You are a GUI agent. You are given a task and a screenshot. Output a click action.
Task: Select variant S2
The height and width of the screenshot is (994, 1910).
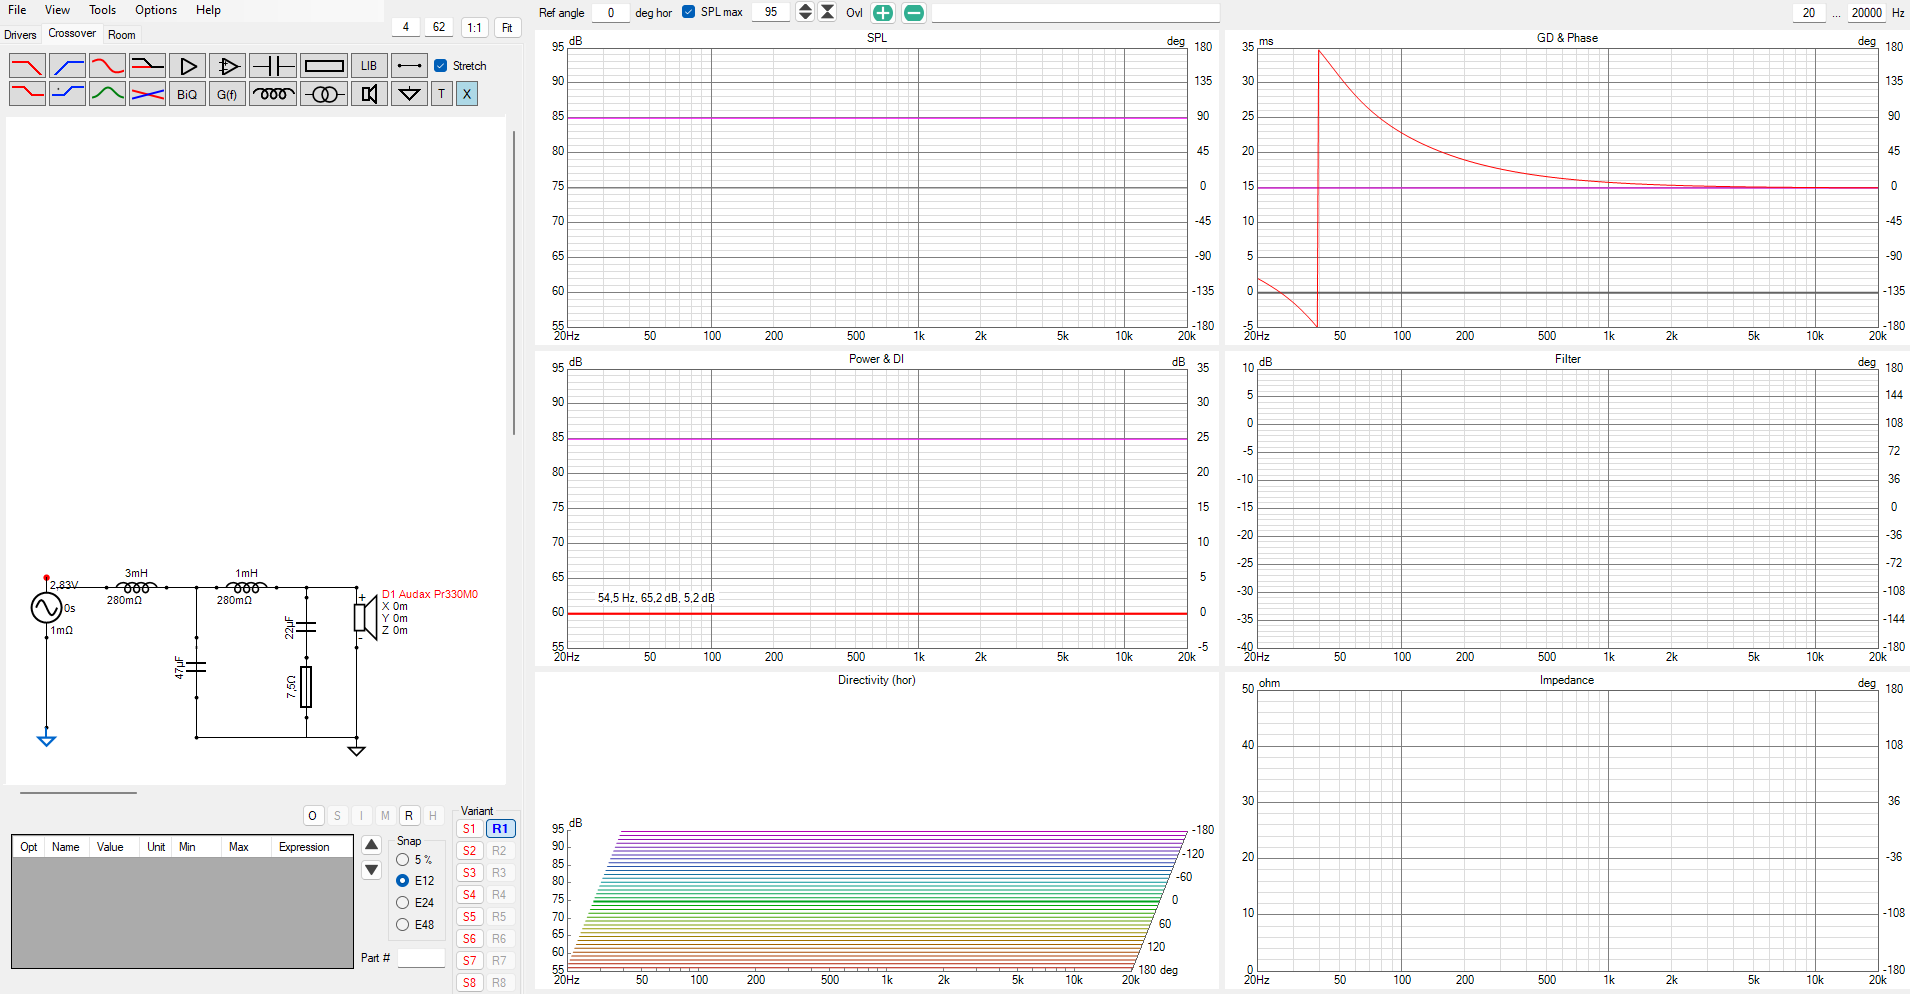click(x=469, y=851)
